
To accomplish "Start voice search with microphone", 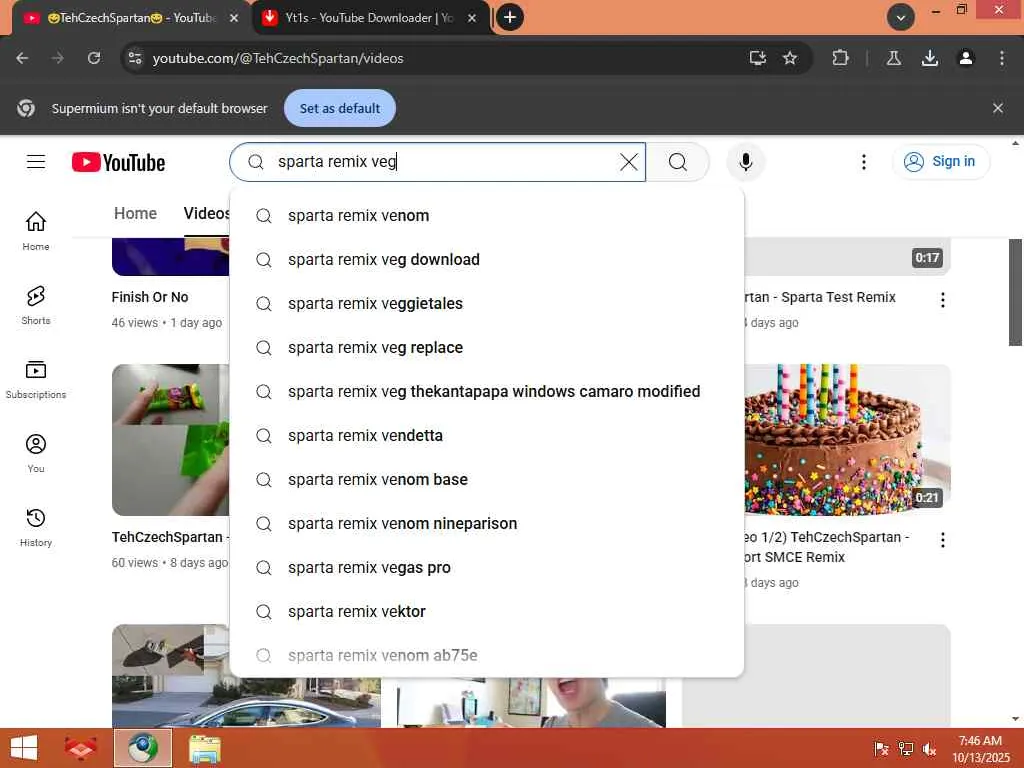I will [x=745, y=161].
